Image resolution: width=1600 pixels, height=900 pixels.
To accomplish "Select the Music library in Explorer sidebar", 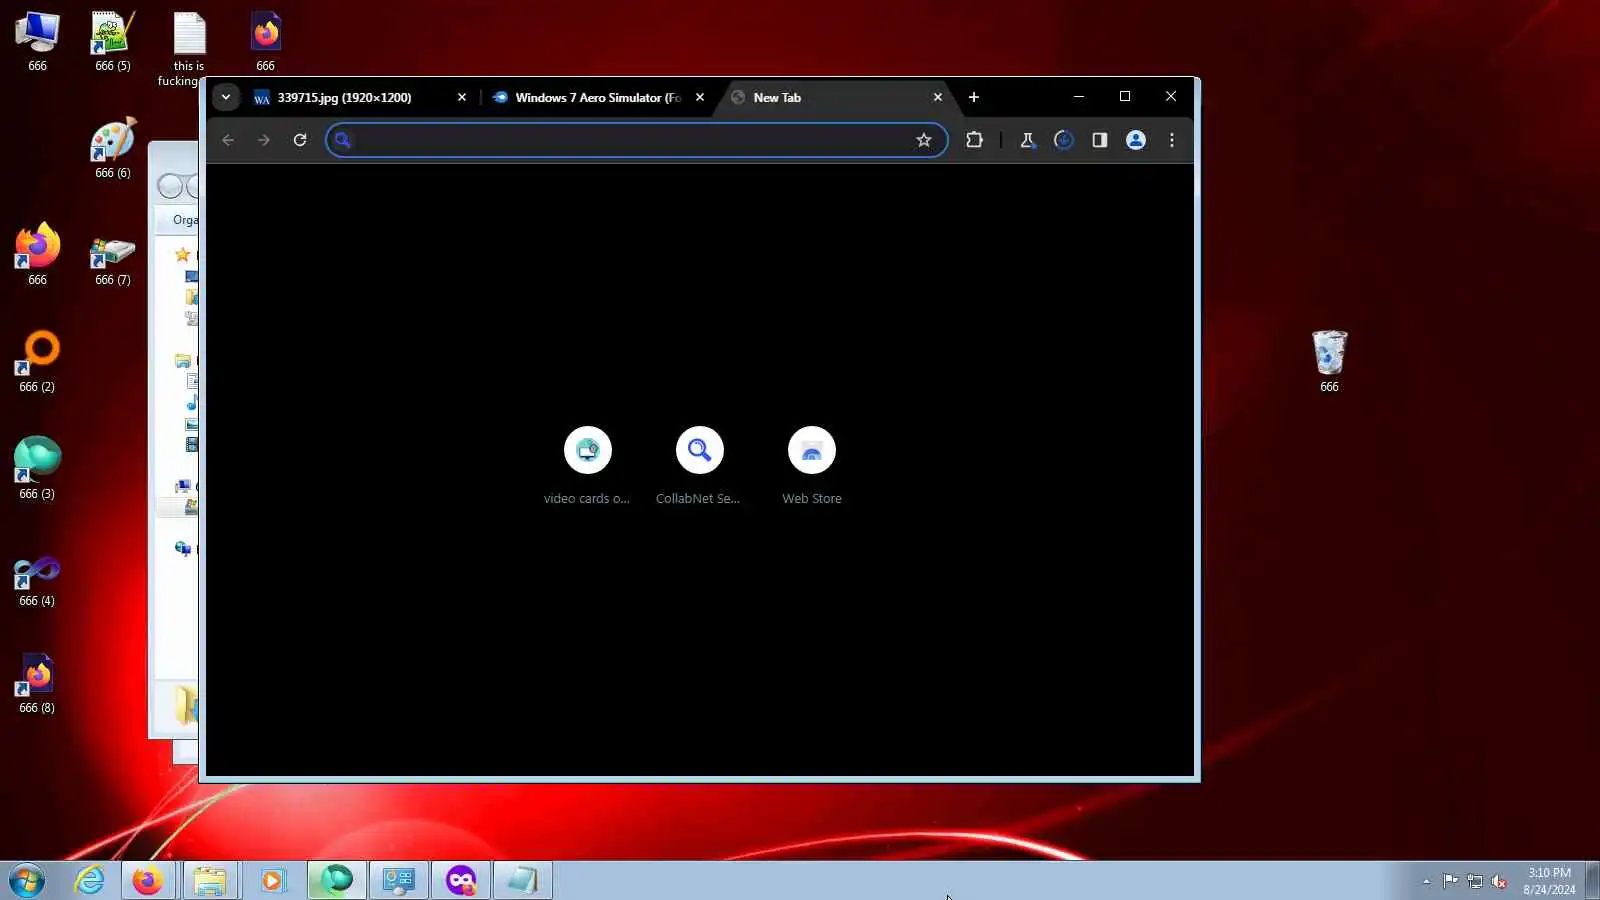I will point(192,402).
